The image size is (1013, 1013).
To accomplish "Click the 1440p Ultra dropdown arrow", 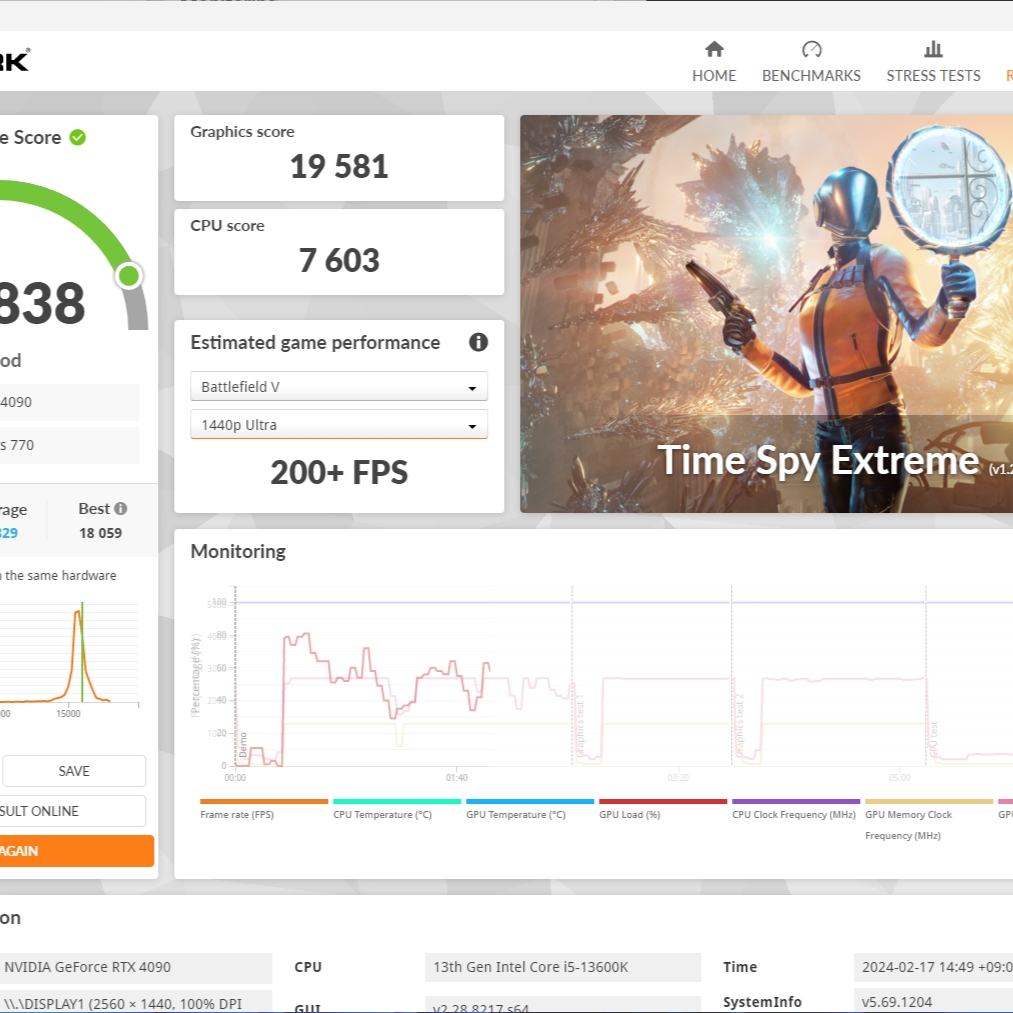I will pos(472,426).
